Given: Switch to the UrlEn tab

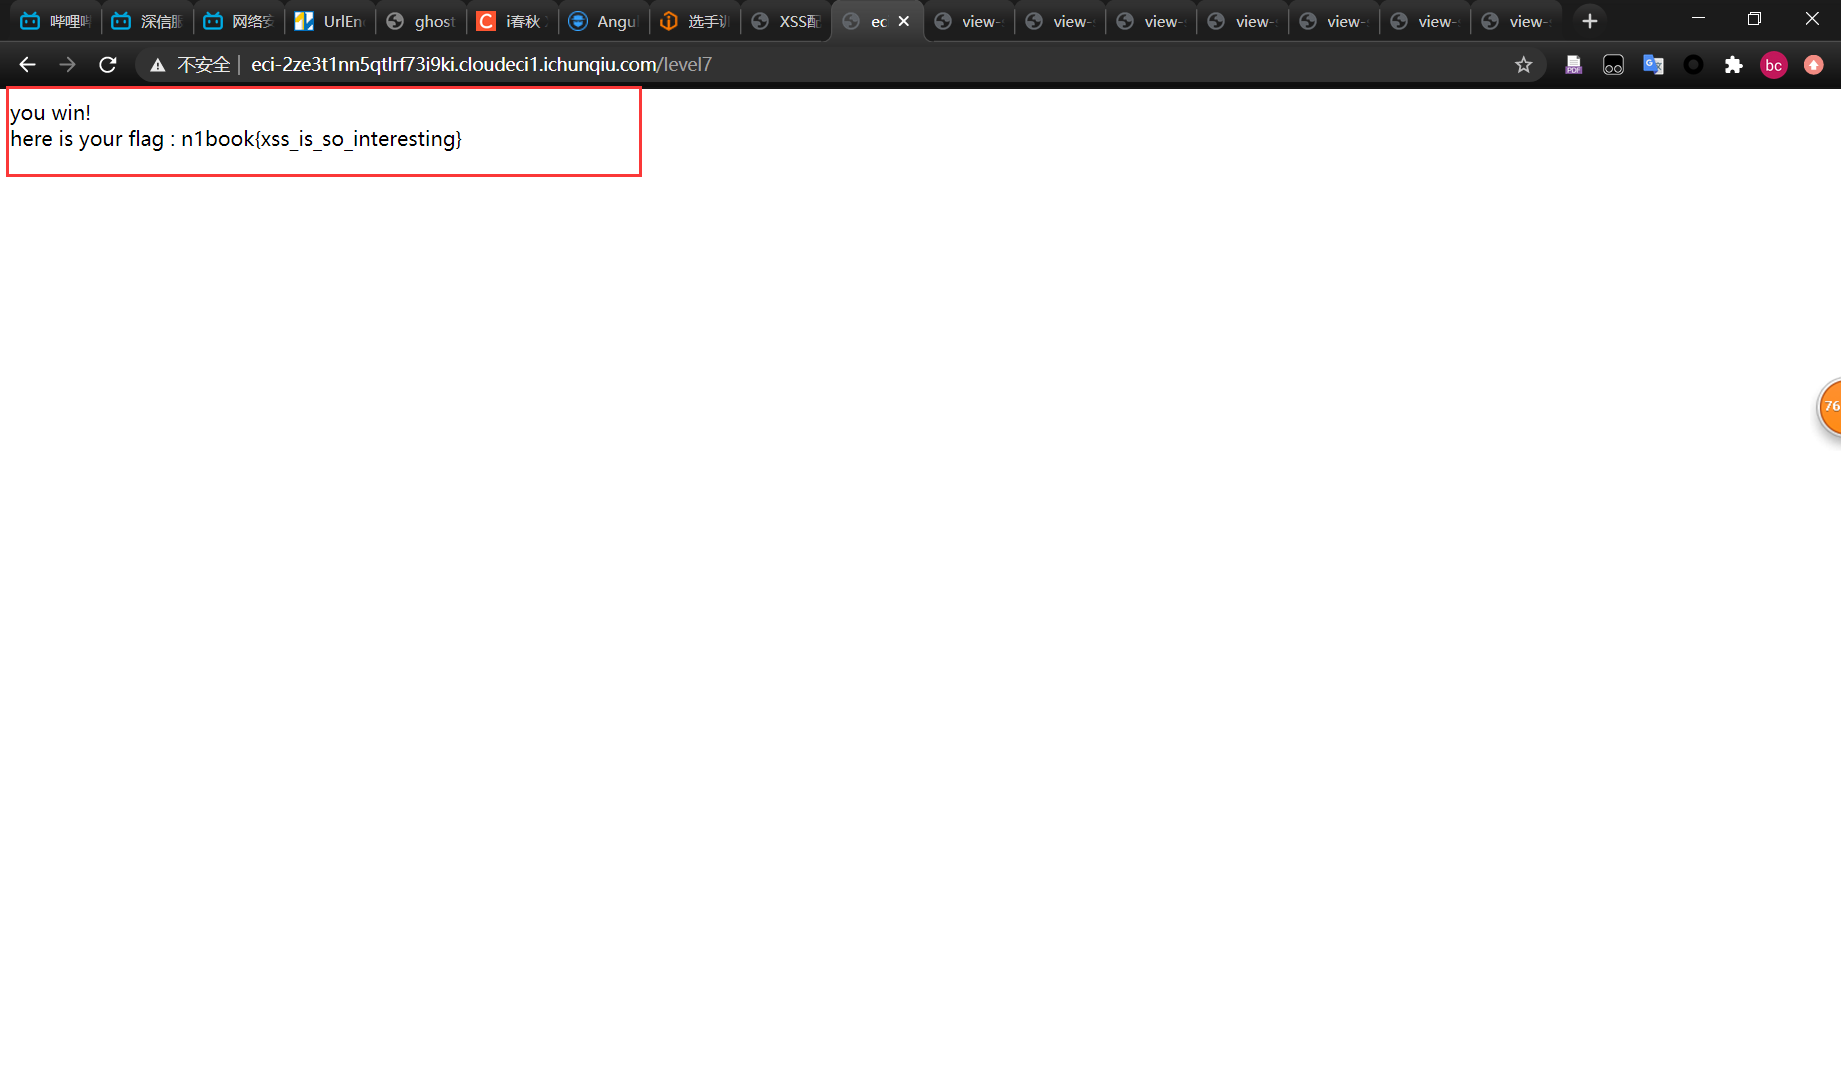Looking at the screenshot, I should coord(330,21).
